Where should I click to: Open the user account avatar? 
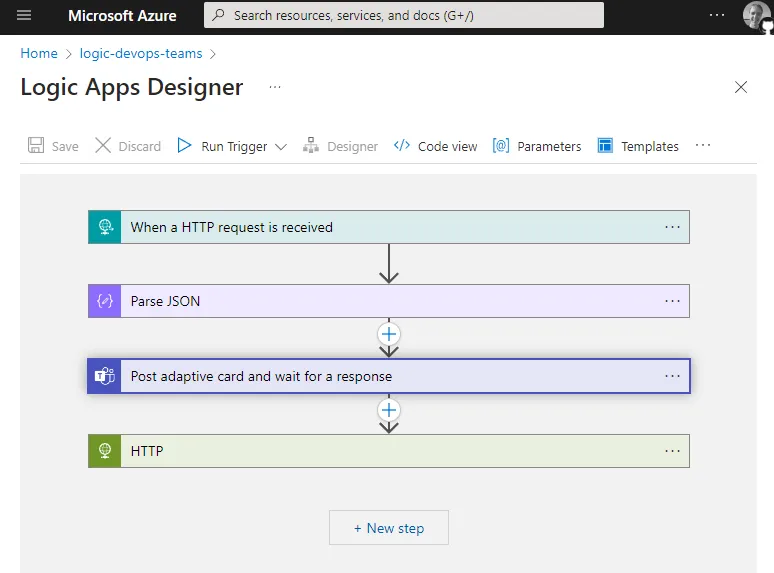pos(755,16)
